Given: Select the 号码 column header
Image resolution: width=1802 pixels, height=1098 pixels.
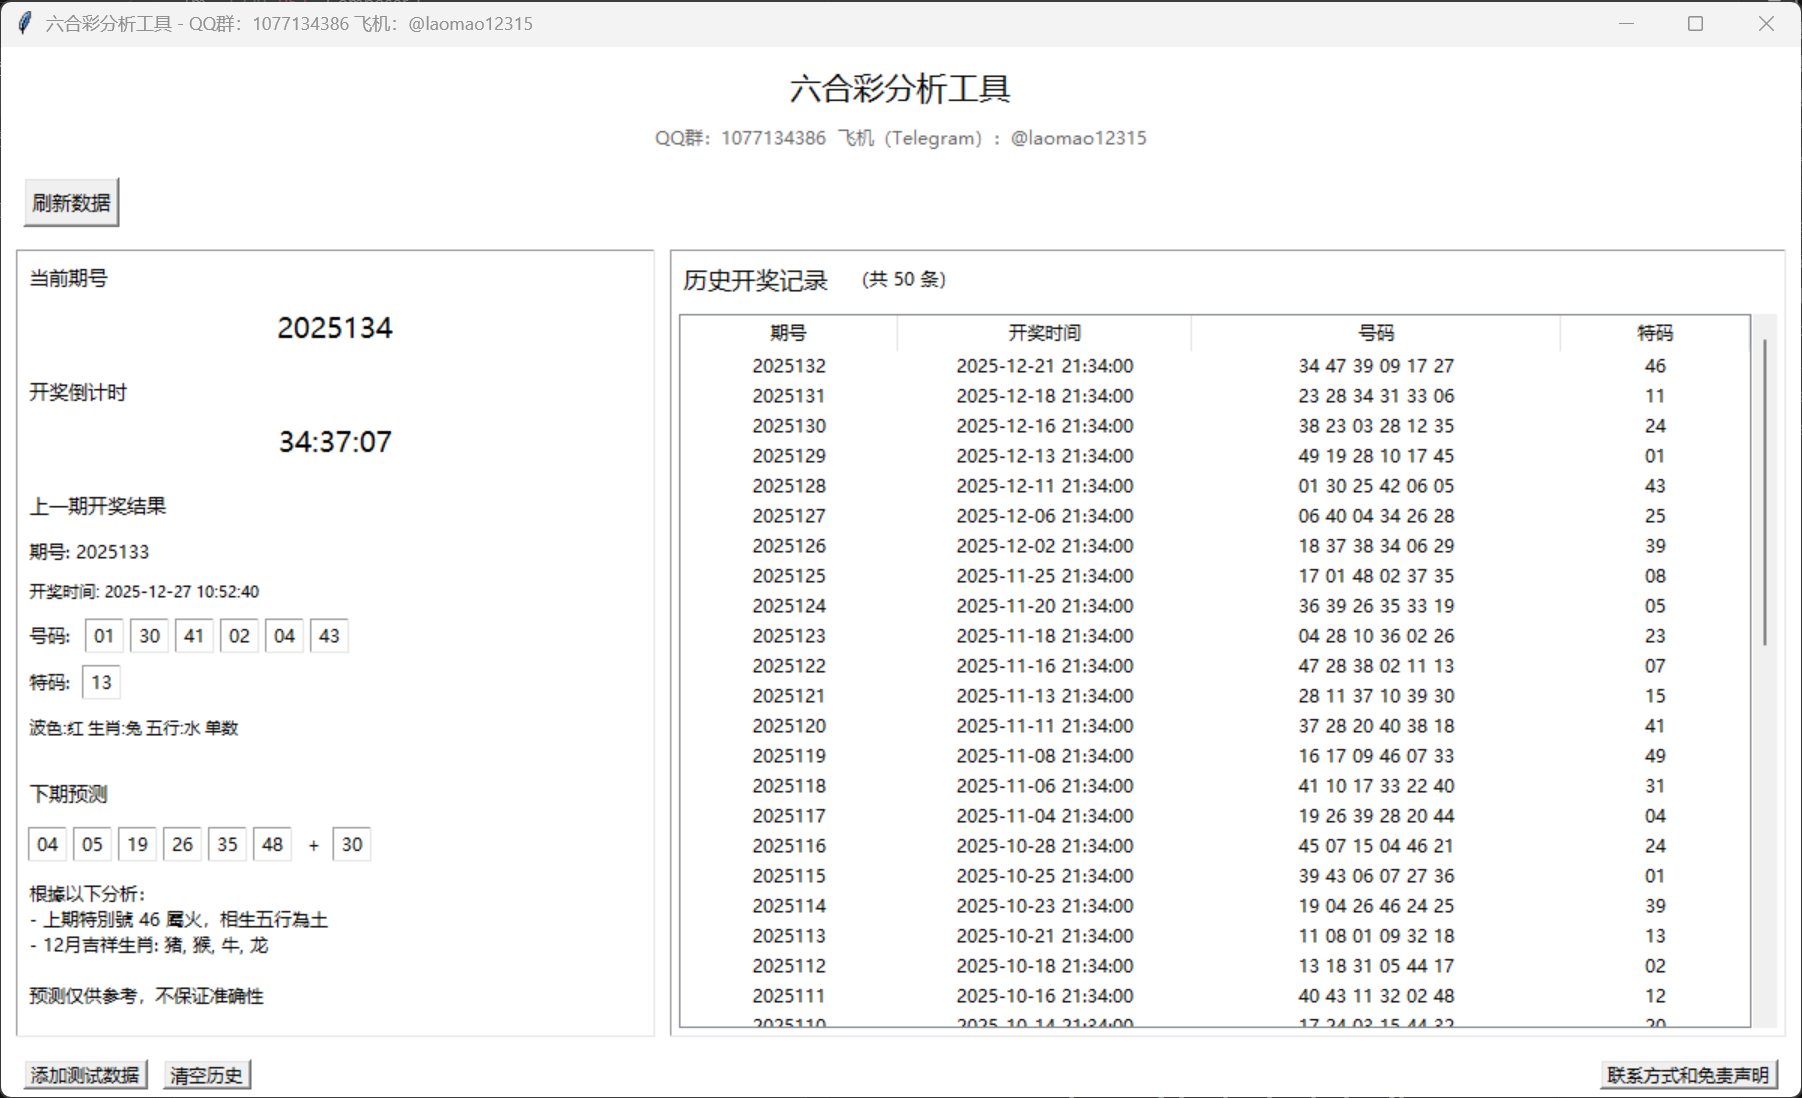Looking at the screenshot, I should 1375,333.
